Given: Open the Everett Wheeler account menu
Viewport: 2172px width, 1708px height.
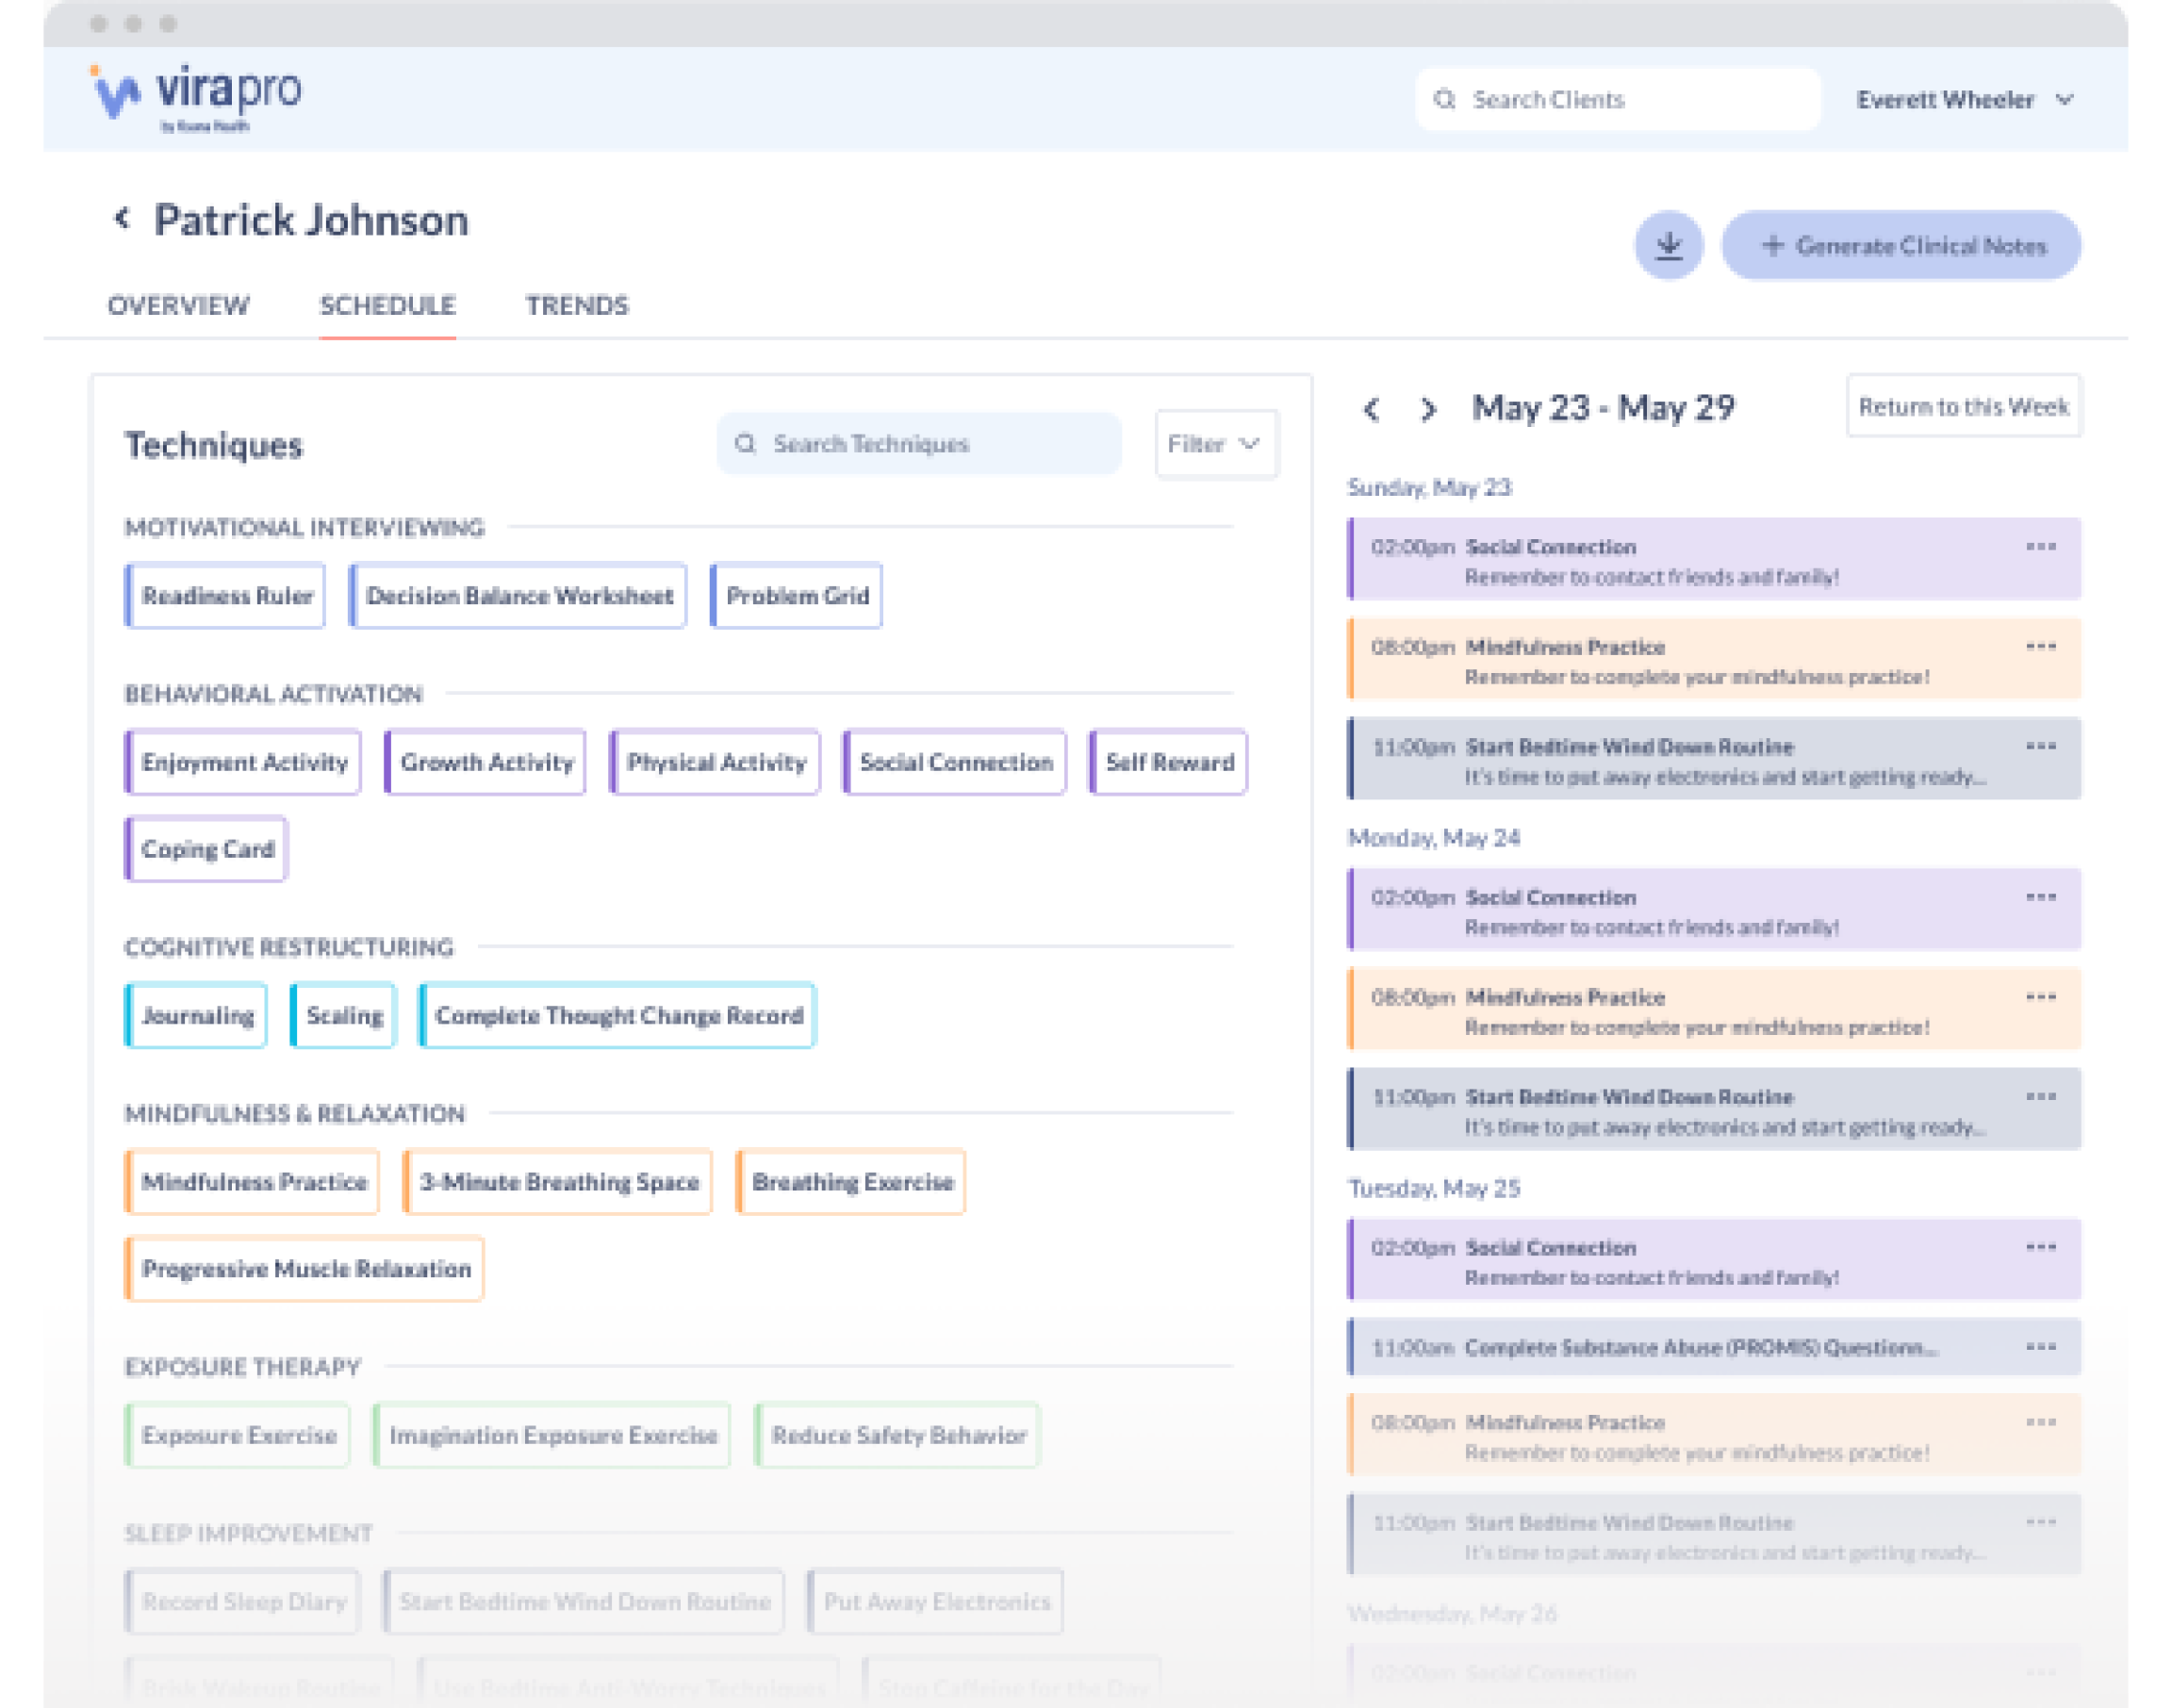Looking at the screenshot, I should 1965,99.
